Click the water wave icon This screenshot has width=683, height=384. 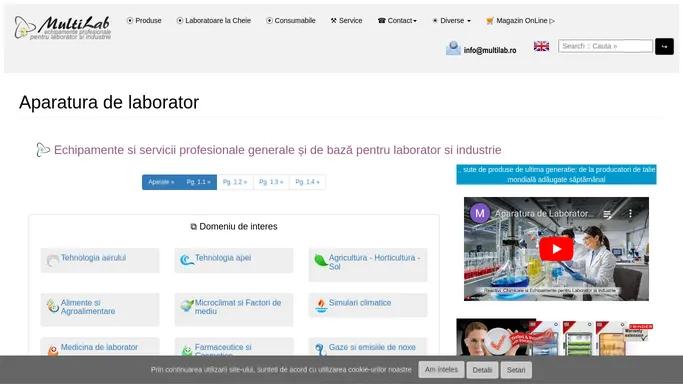(x=187, y=260)
